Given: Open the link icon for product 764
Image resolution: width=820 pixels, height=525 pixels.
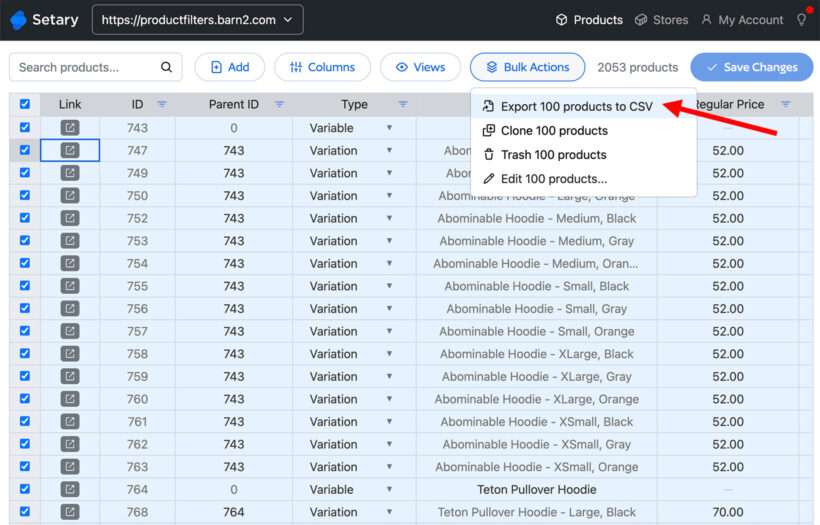Looking at the screenshot, I should coord(70,489).
